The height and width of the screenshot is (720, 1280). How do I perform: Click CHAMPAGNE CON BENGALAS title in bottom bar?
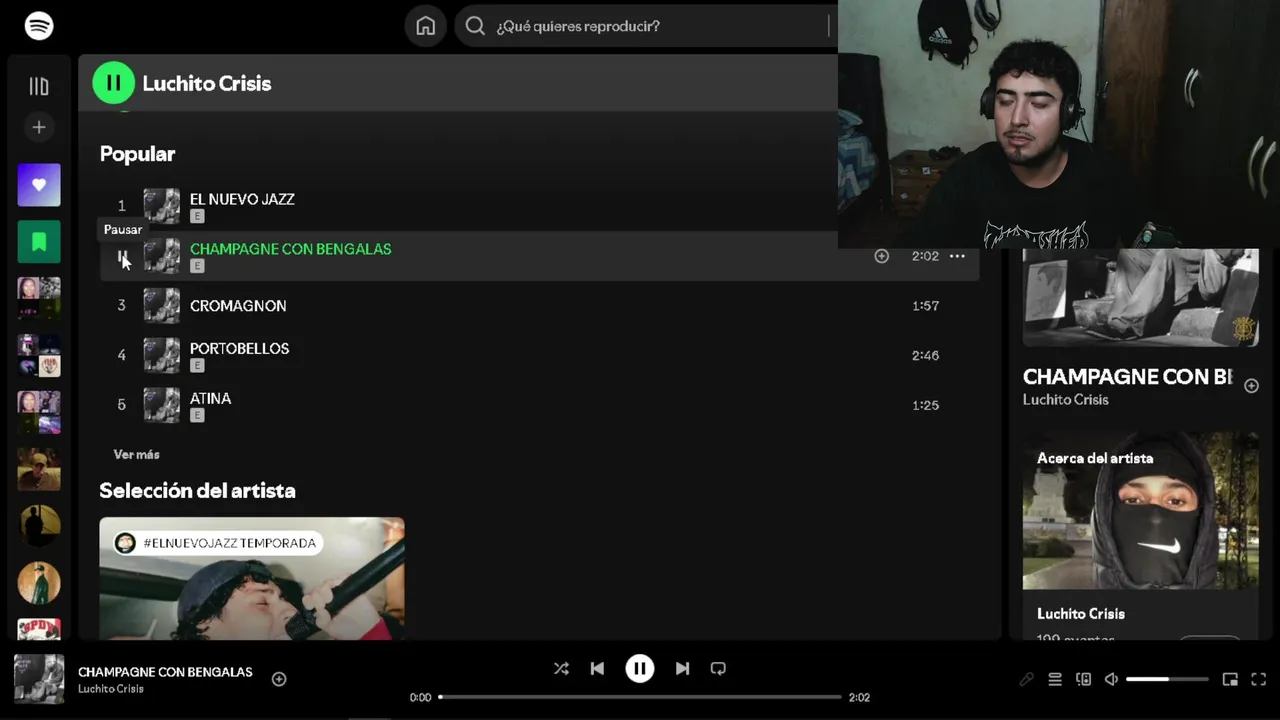pyautogui.click(x=165, y=672)
